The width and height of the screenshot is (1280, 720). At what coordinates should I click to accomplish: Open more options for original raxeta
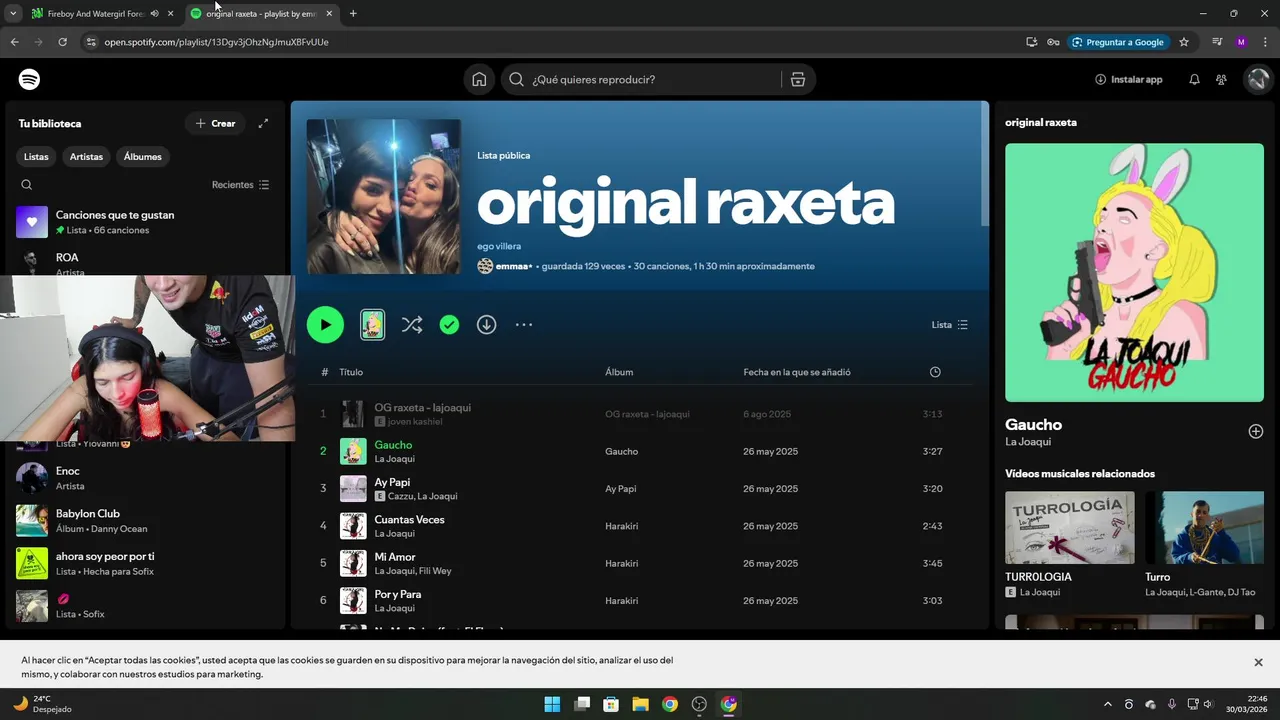(x=524, y=325)
